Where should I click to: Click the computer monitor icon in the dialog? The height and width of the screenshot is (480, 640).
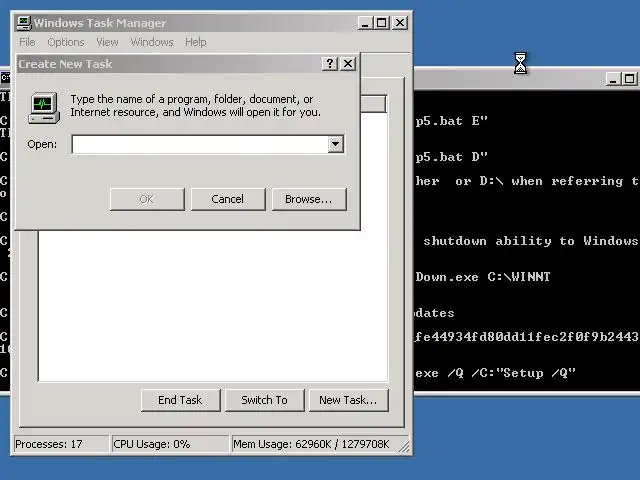[44, 108]
